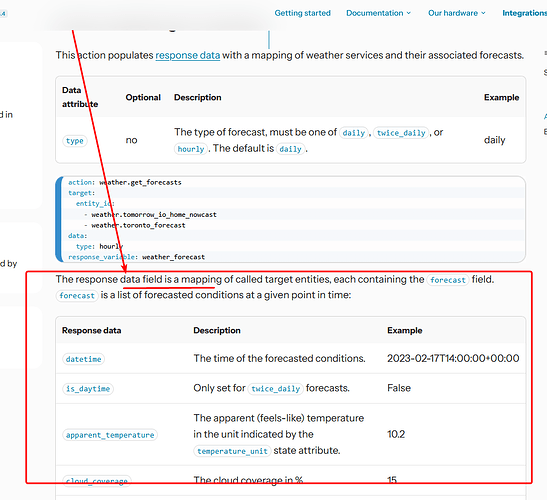
Task: Click the twice_daily tag in type description
Action: click(401, 133)
